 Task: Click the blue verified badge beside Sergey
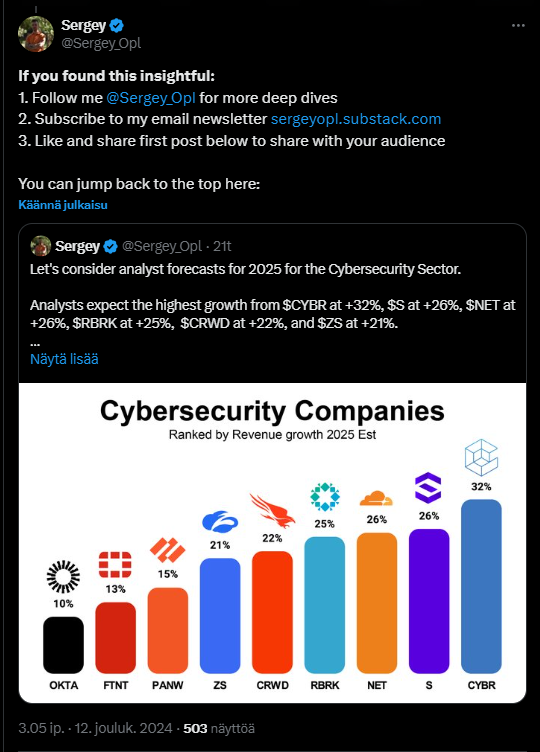pos(117,25)
